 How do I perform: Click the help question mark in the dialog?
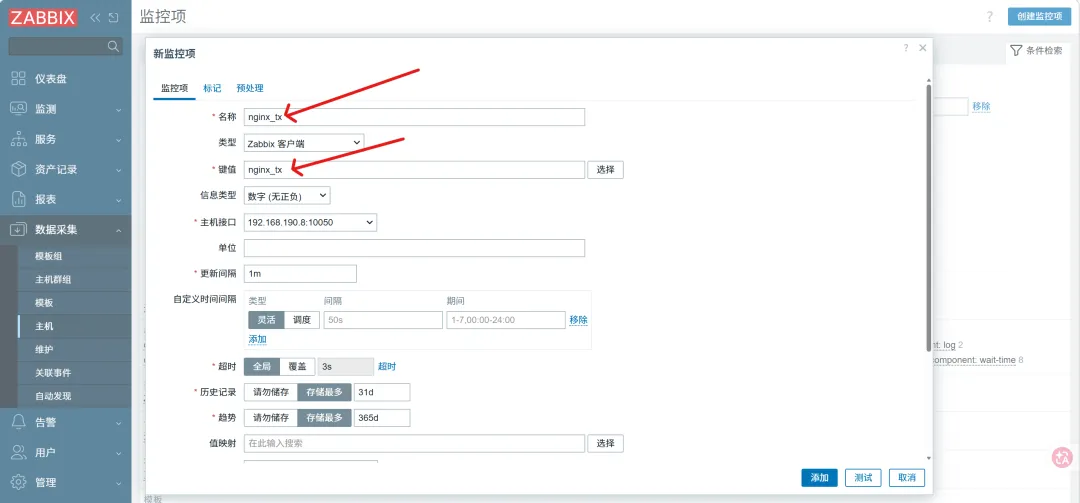pyautogui.click(x=906, y=48)
